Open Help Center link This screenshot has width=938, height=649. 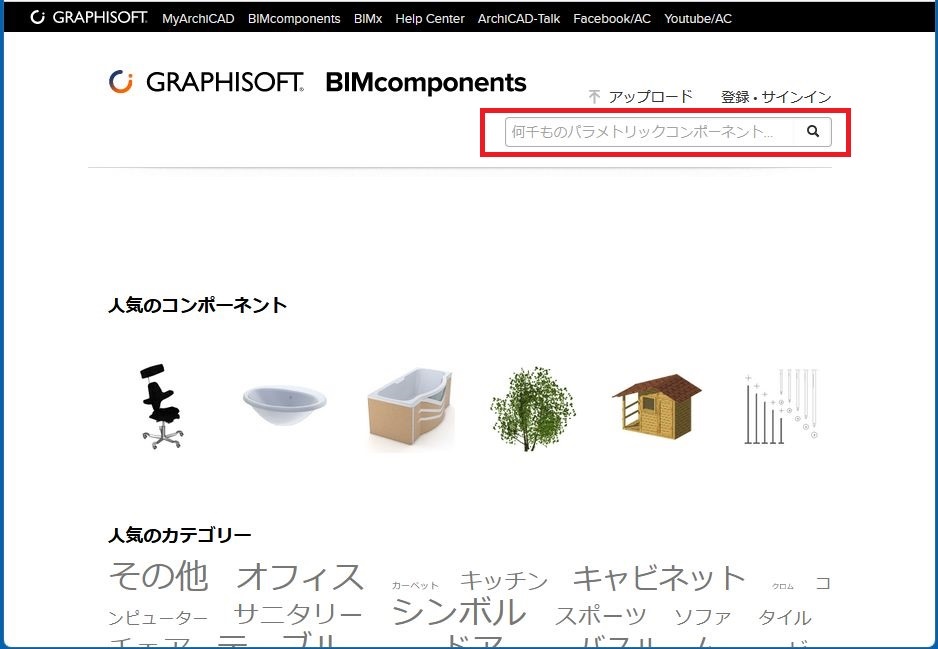coord(430,19)
